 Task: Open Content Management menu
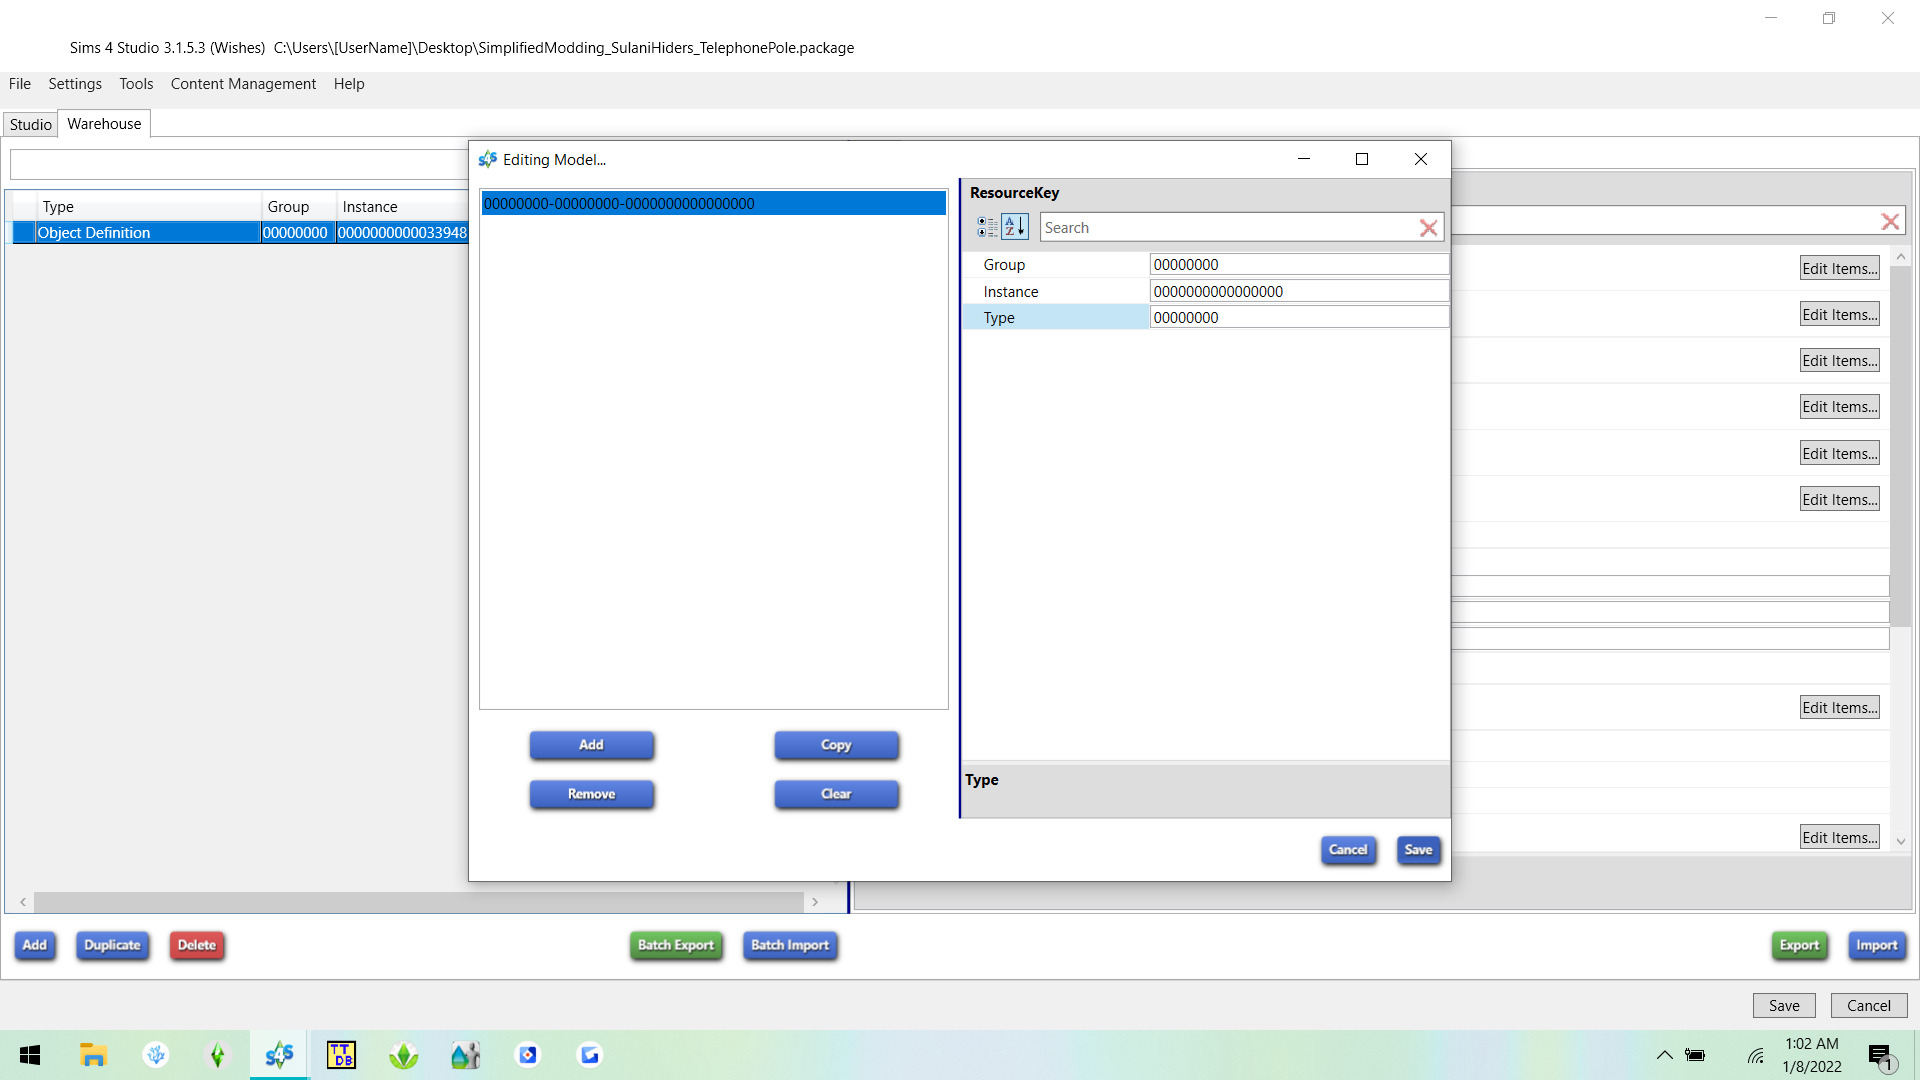pyautogui.click(x=243, y=84)
